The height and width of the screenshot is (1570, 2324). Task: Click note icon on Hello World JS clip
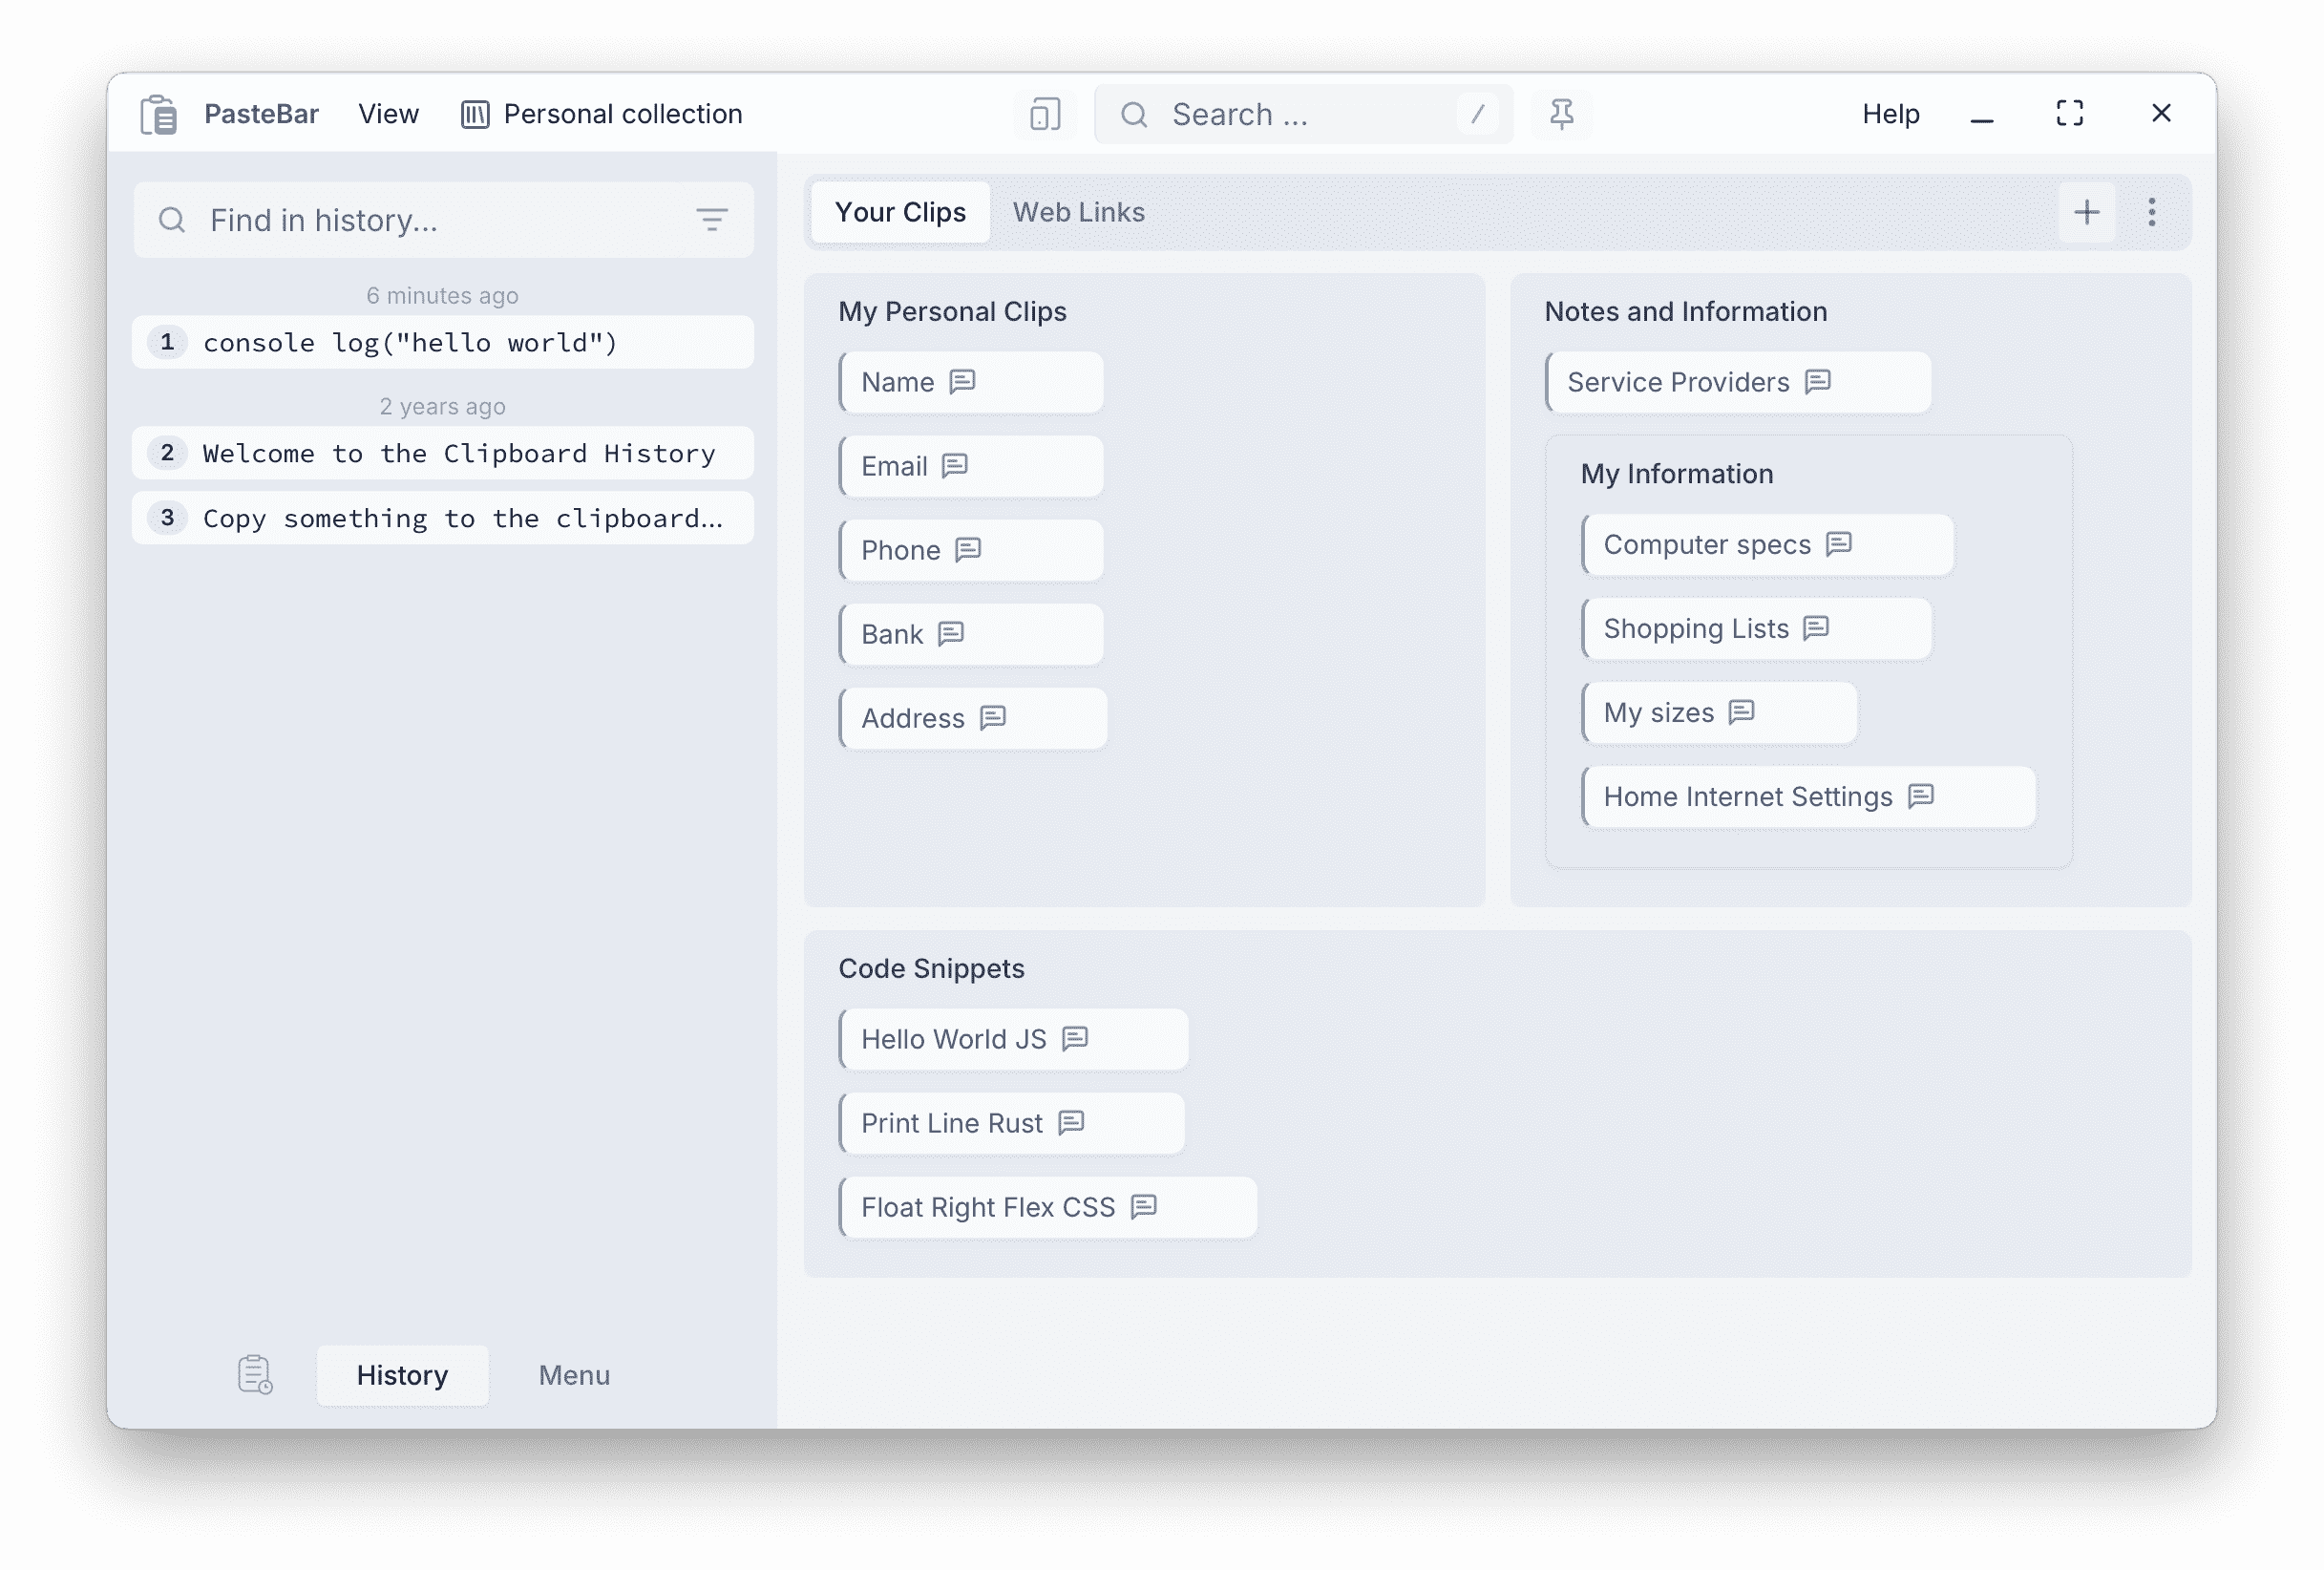pos(1075,1039)
